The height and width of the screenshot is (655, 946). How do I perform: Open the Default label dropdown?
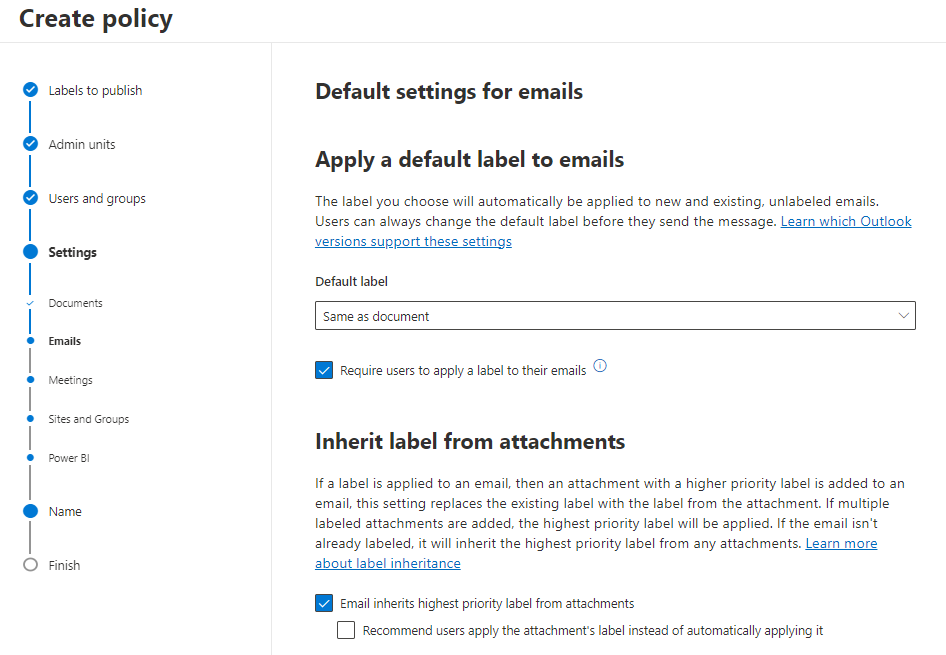(615, 316)
